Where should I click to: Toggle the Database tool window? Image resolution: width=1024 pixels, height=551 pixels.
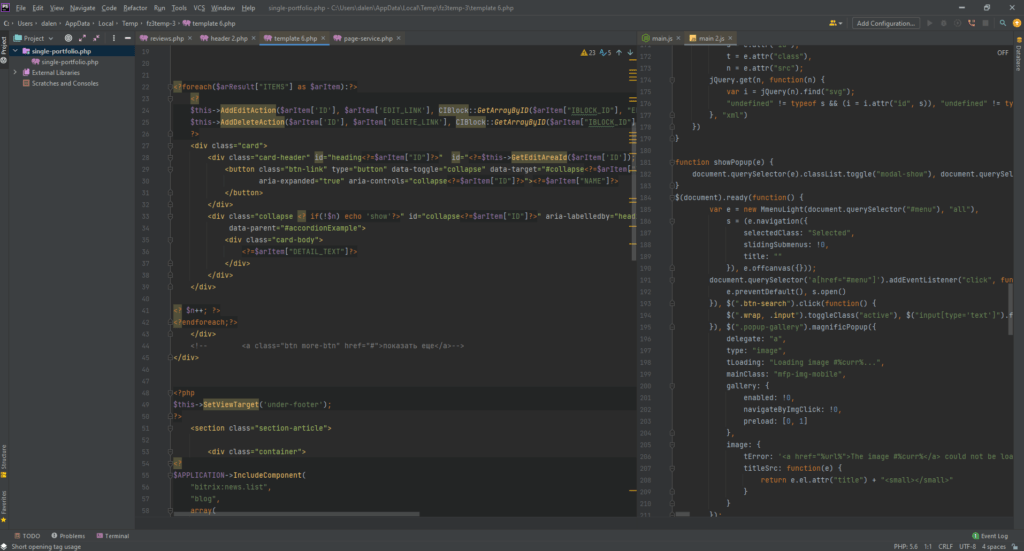coord(1018,60)
